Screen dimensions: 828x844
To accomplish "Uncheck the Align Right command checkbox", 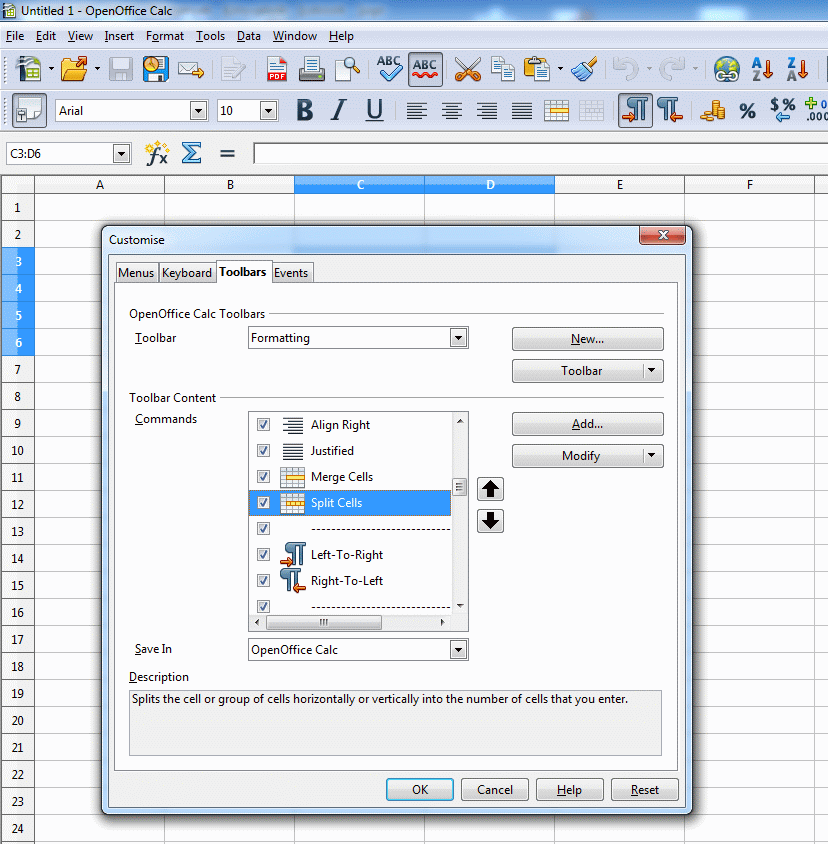I will click(x=264, y=425).
